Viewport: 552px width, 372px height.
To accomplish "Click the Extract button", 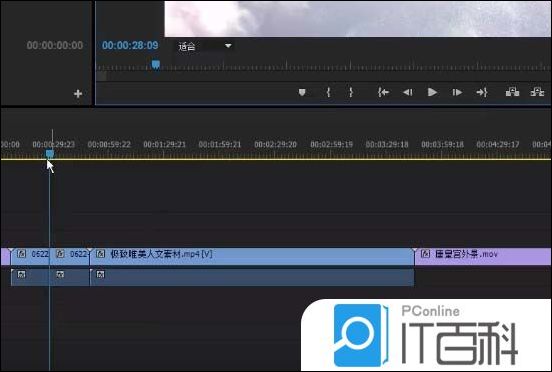I will (537, 92).
